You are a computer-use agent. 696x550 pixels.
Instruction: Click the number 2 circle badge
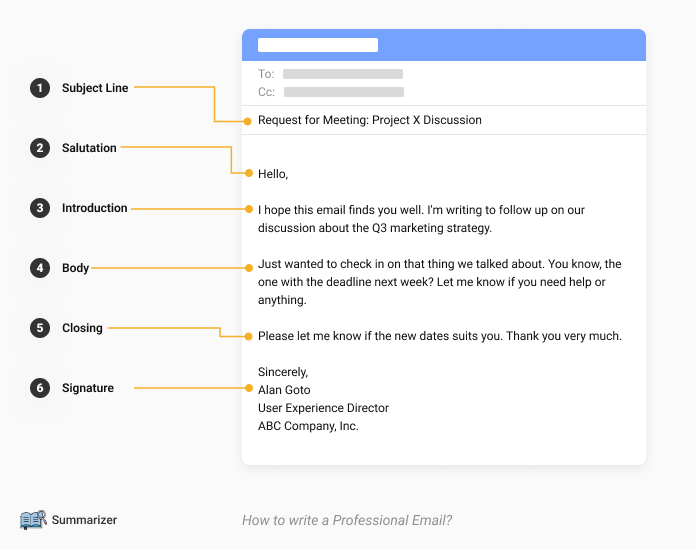(40, 148)
